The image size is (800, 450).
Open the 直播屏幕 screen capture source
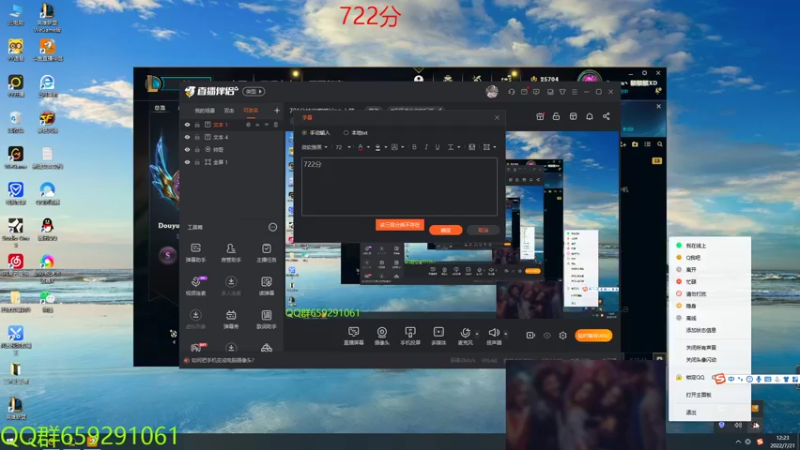(354, 336)
